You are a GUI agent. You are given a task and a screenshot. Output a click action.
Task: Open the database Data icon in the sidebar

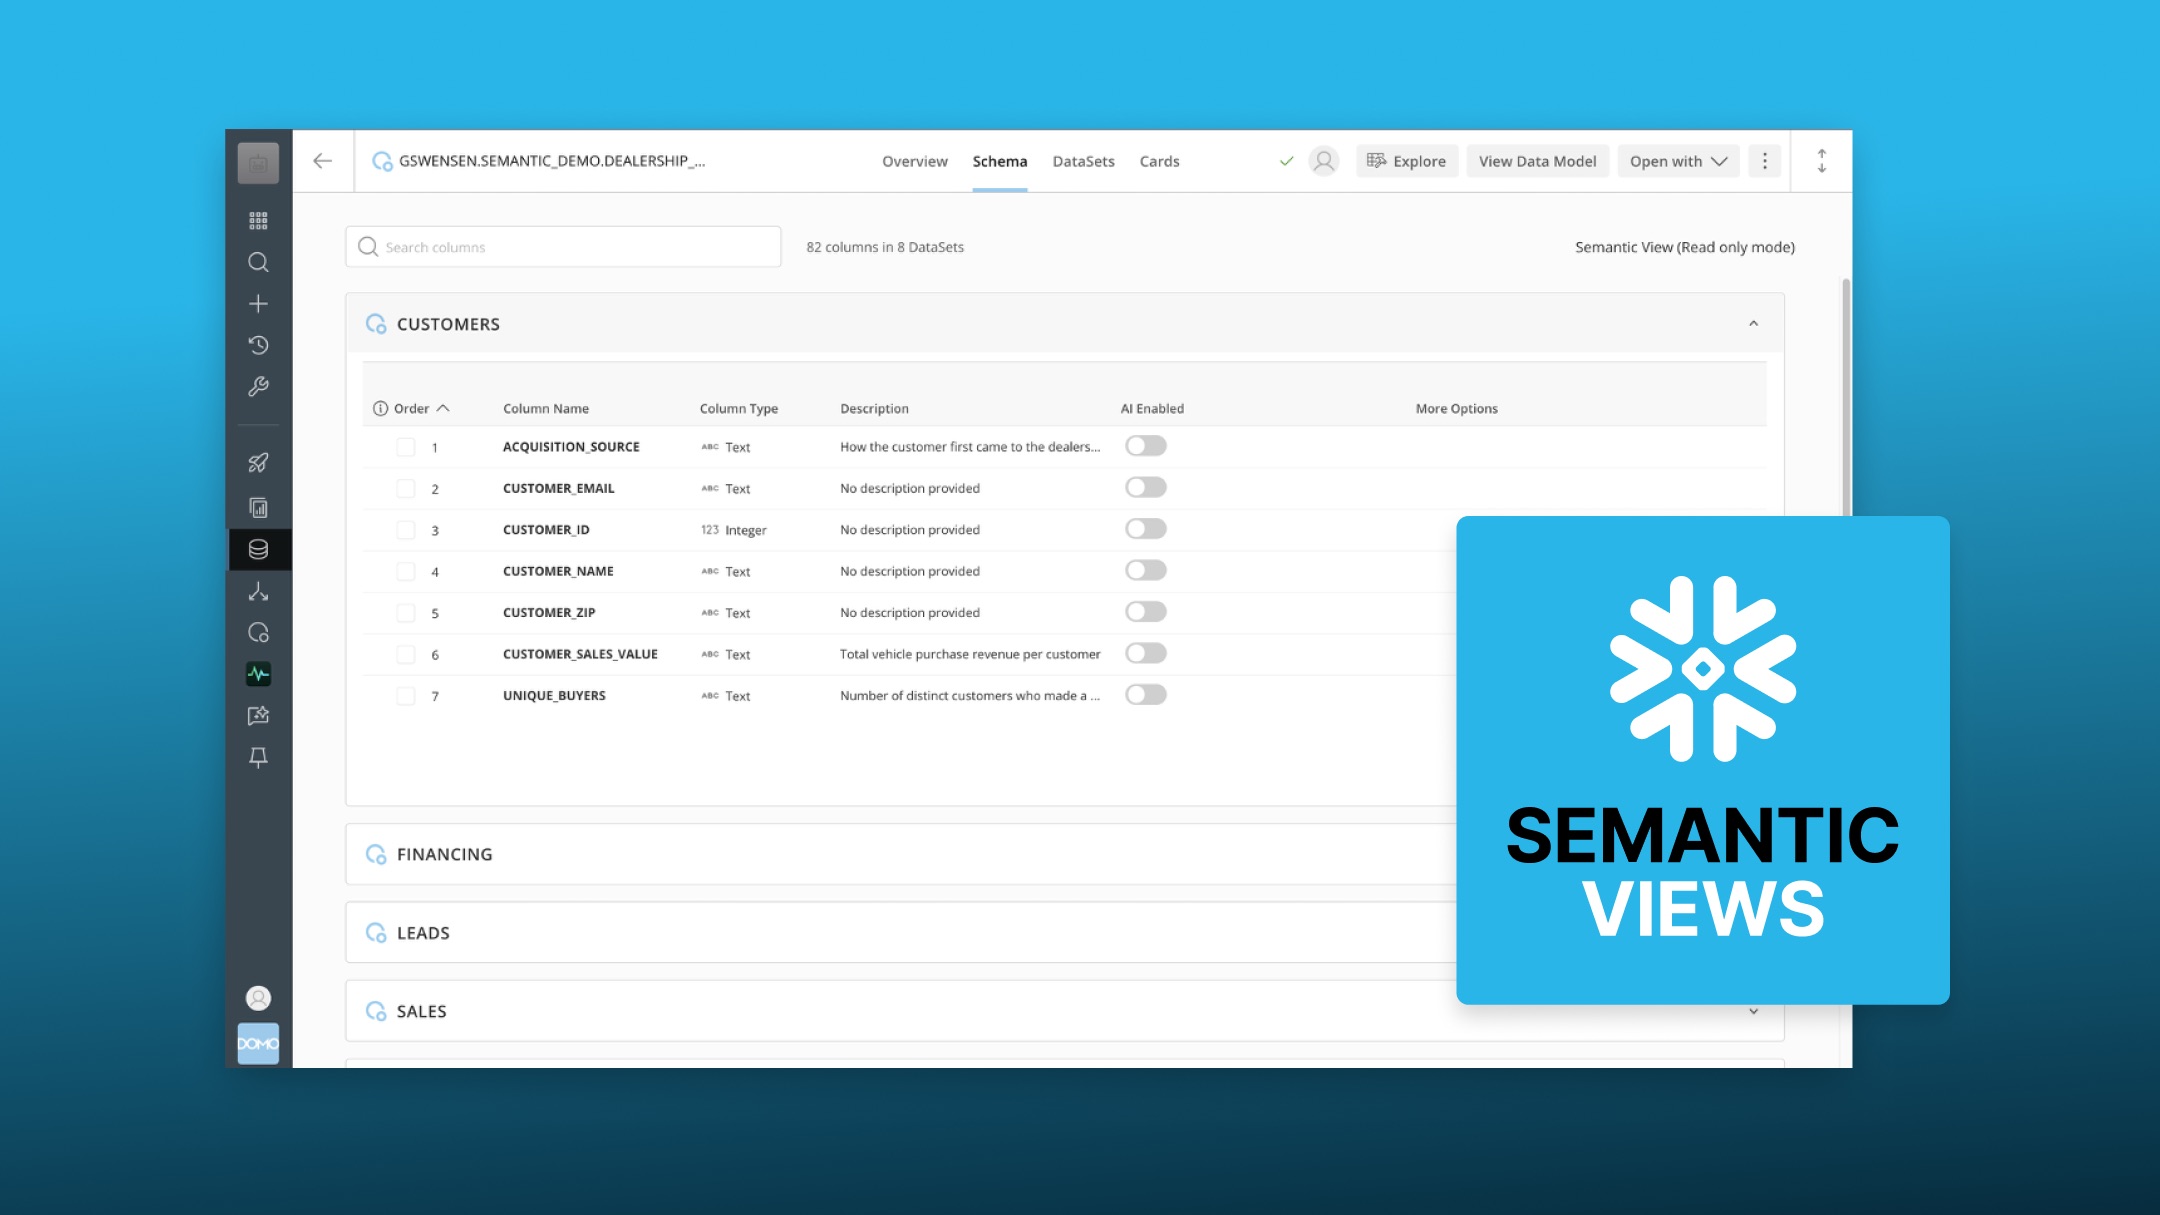pos(258,549)
